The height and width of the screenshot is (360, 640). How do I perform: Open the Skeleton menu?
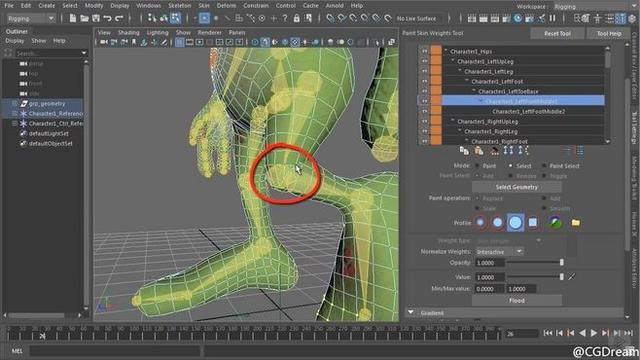tap(180, 6)
